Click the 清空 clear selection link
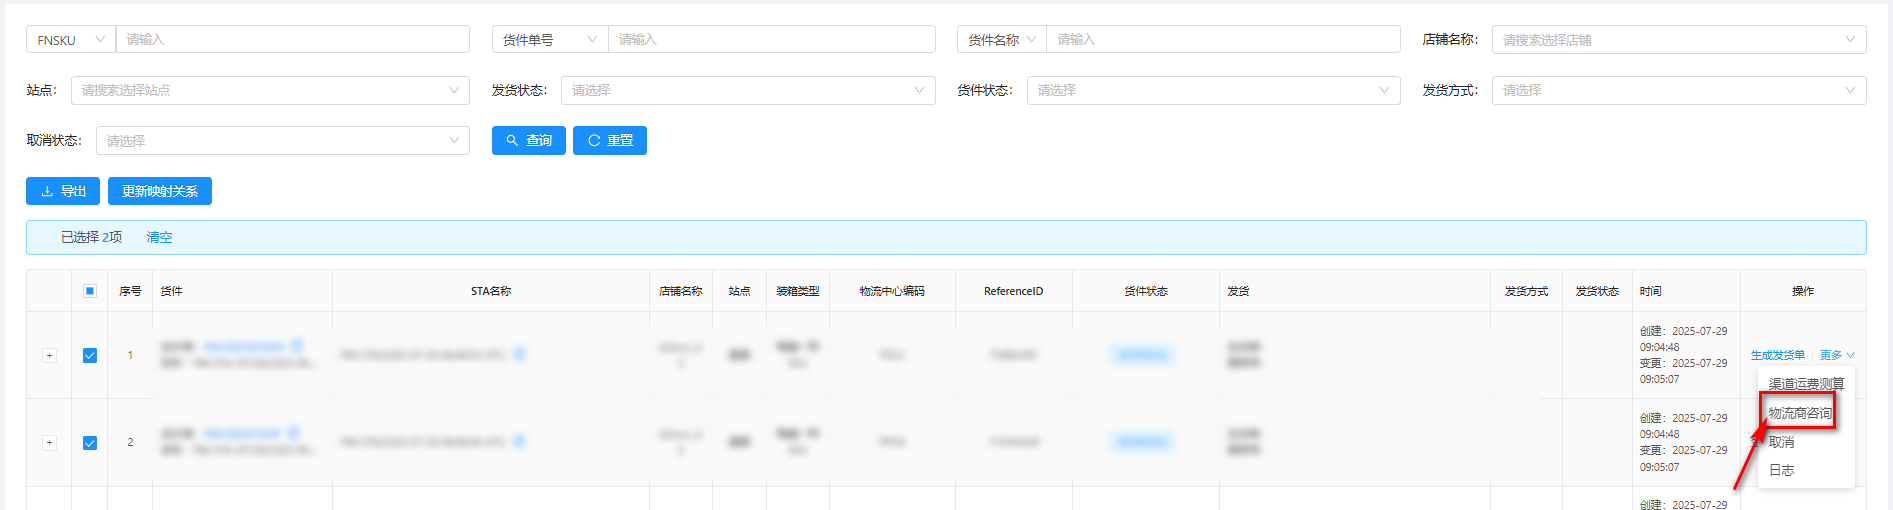Screen dimensions: 1893x510 159,237
